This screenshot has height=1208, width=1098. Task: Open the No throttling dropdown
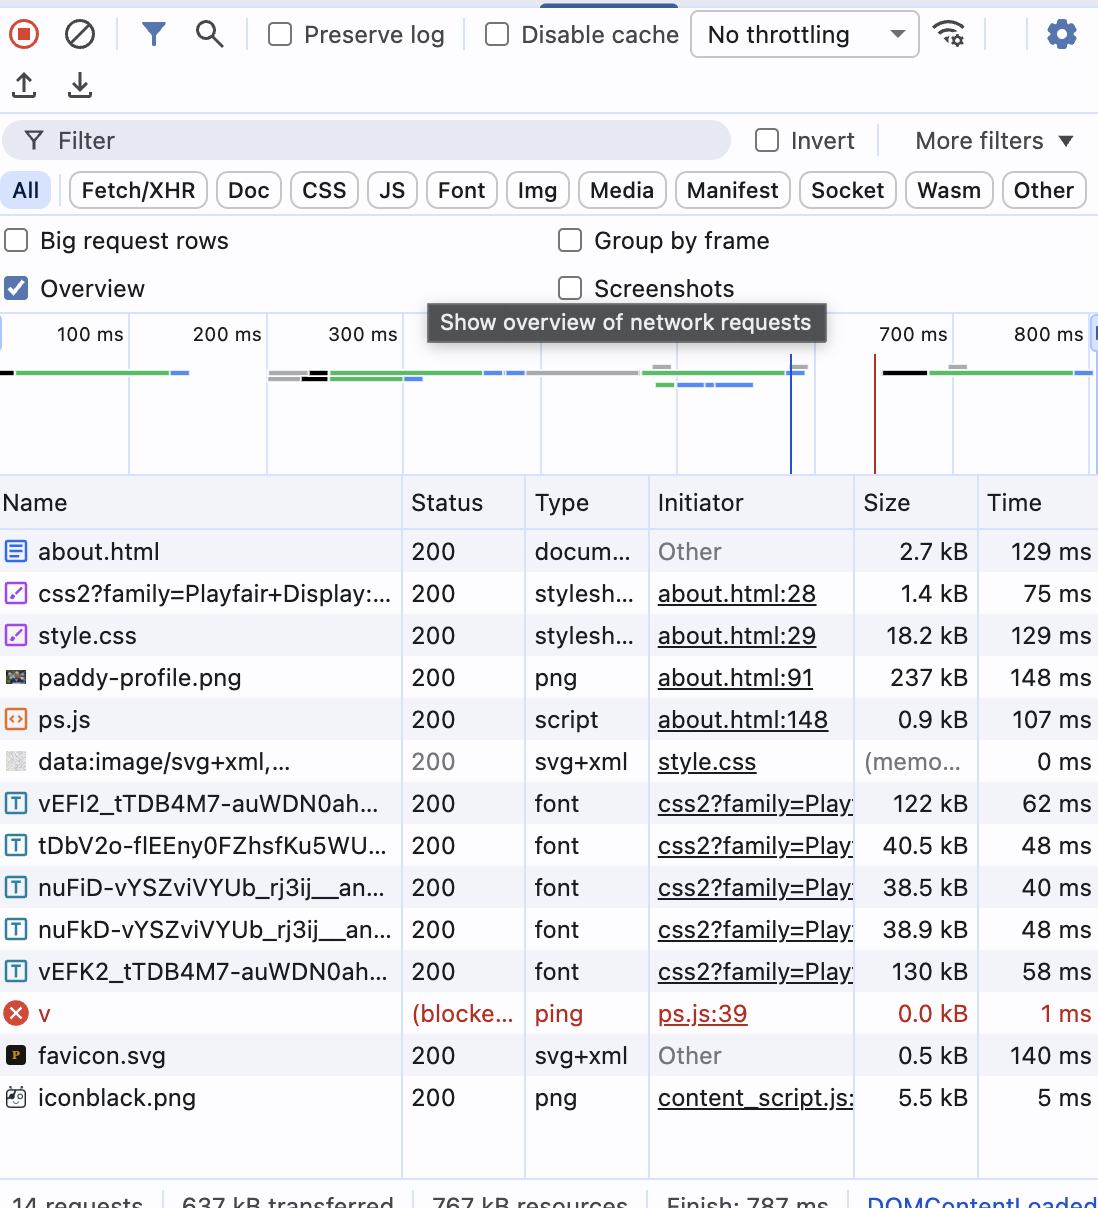point(803,33)
